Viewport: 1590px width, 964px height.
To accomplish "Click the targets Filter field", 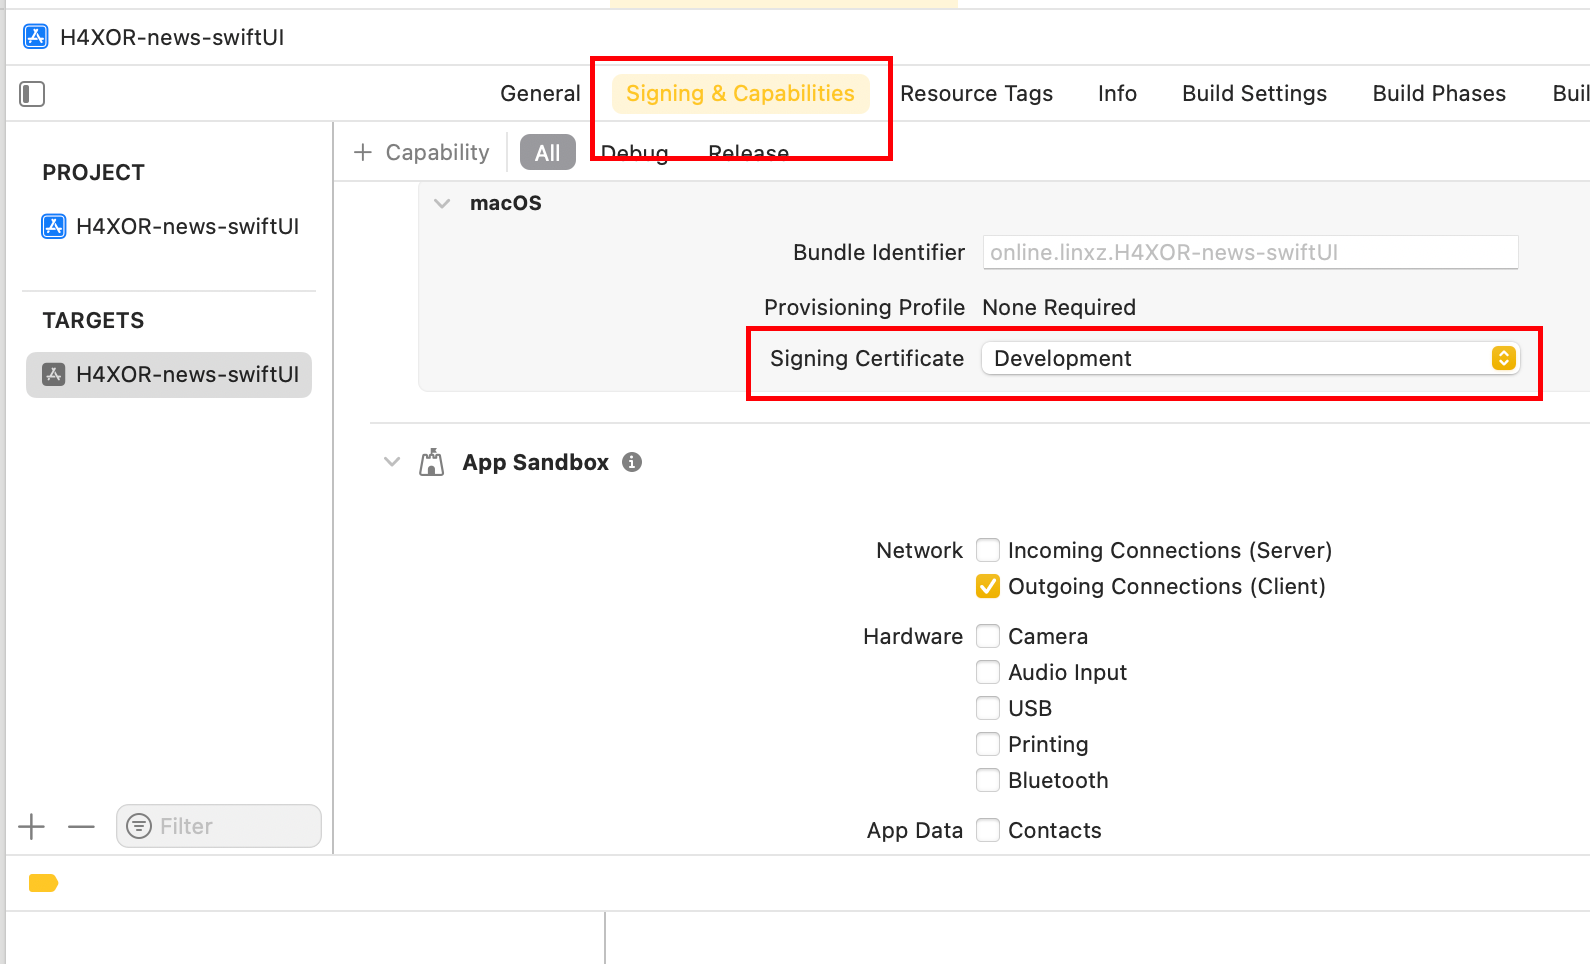I will click(x=219, y=826).
